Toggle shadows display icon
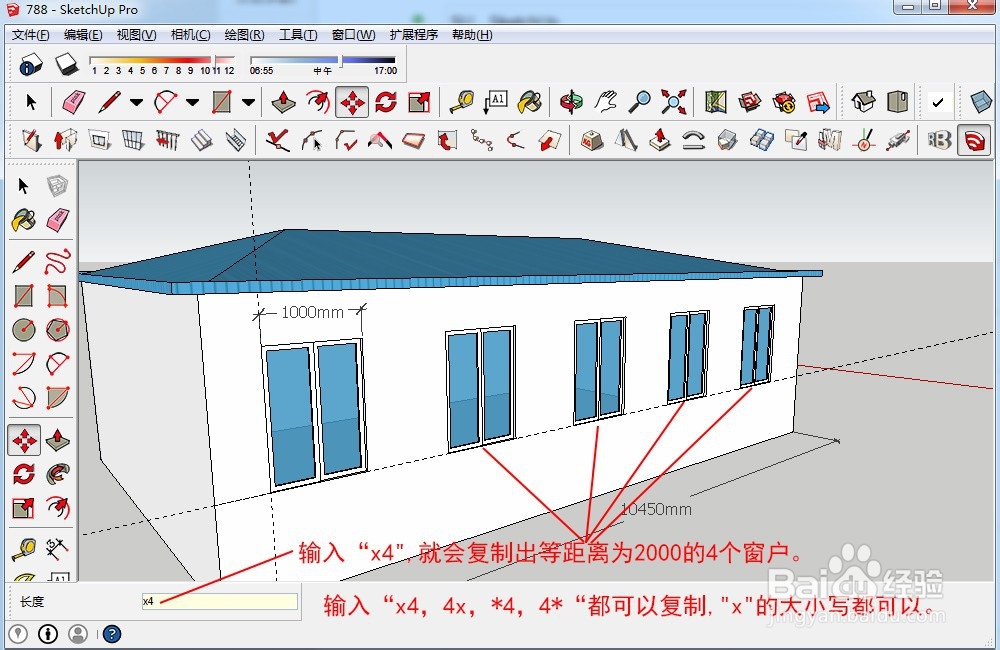This screenshot has width=1000, height=650. 31,64
